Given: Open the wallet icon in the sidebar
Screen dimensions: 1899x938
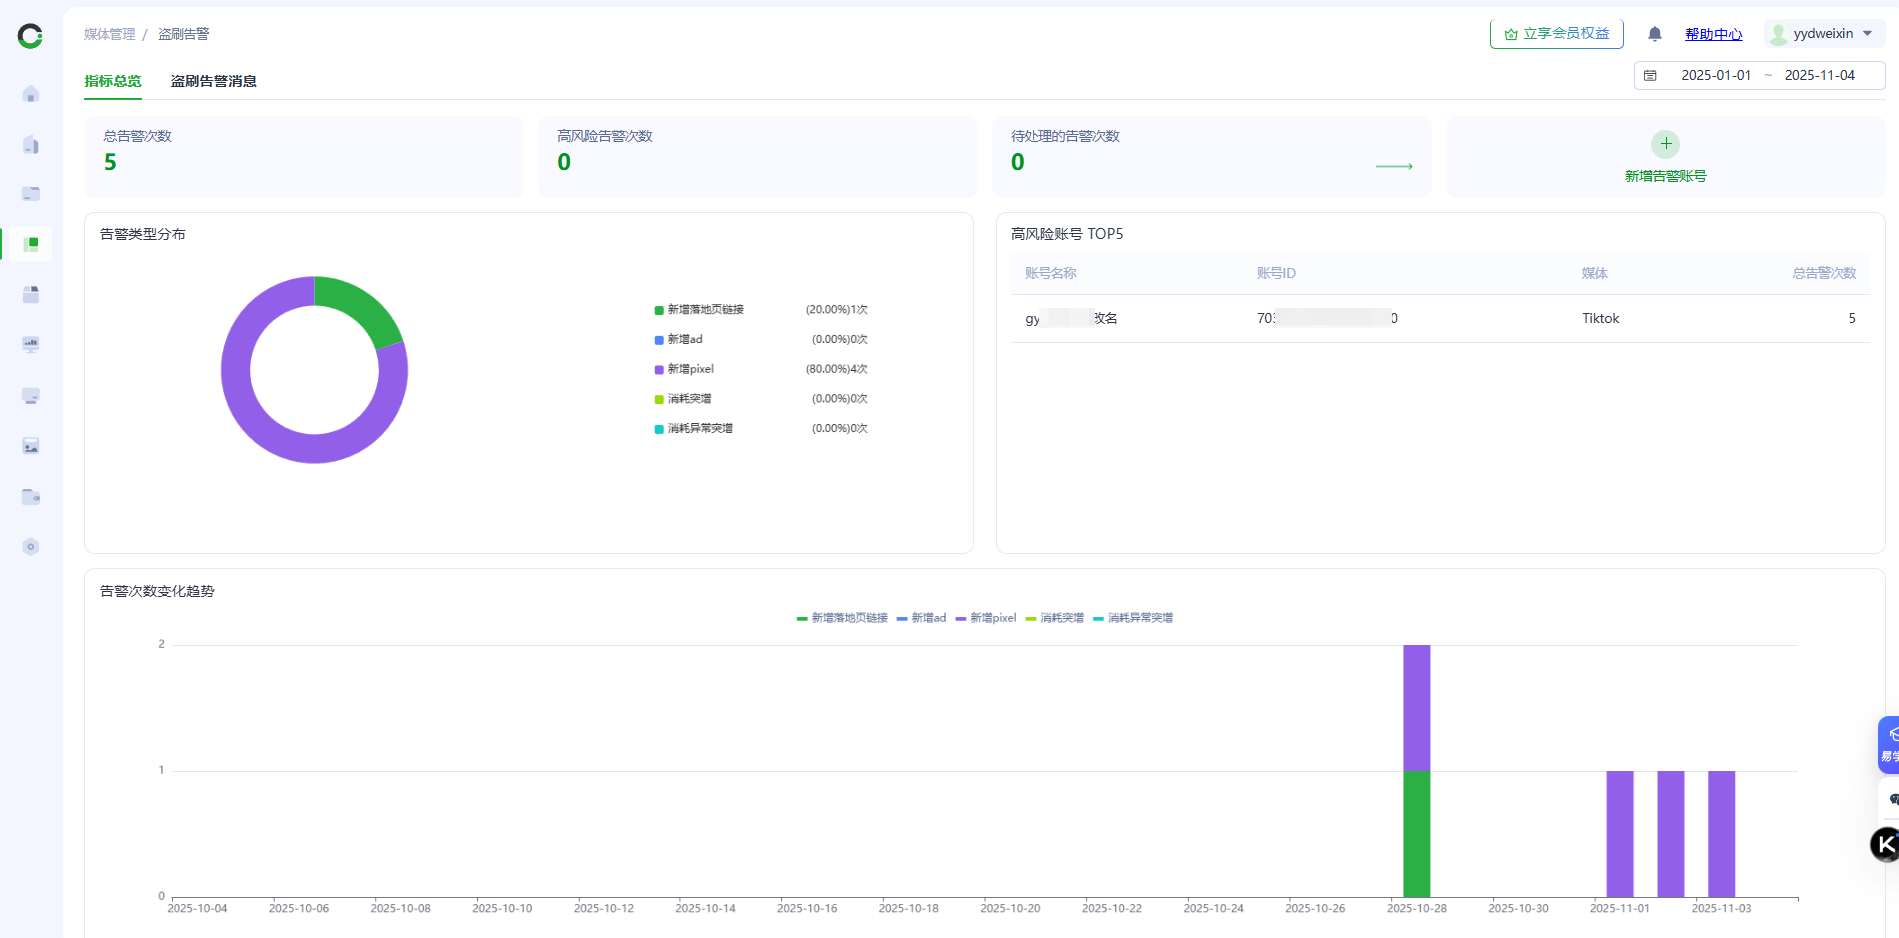Looking at the screenshot, I should pyautogui.click(x=31, y=497).
